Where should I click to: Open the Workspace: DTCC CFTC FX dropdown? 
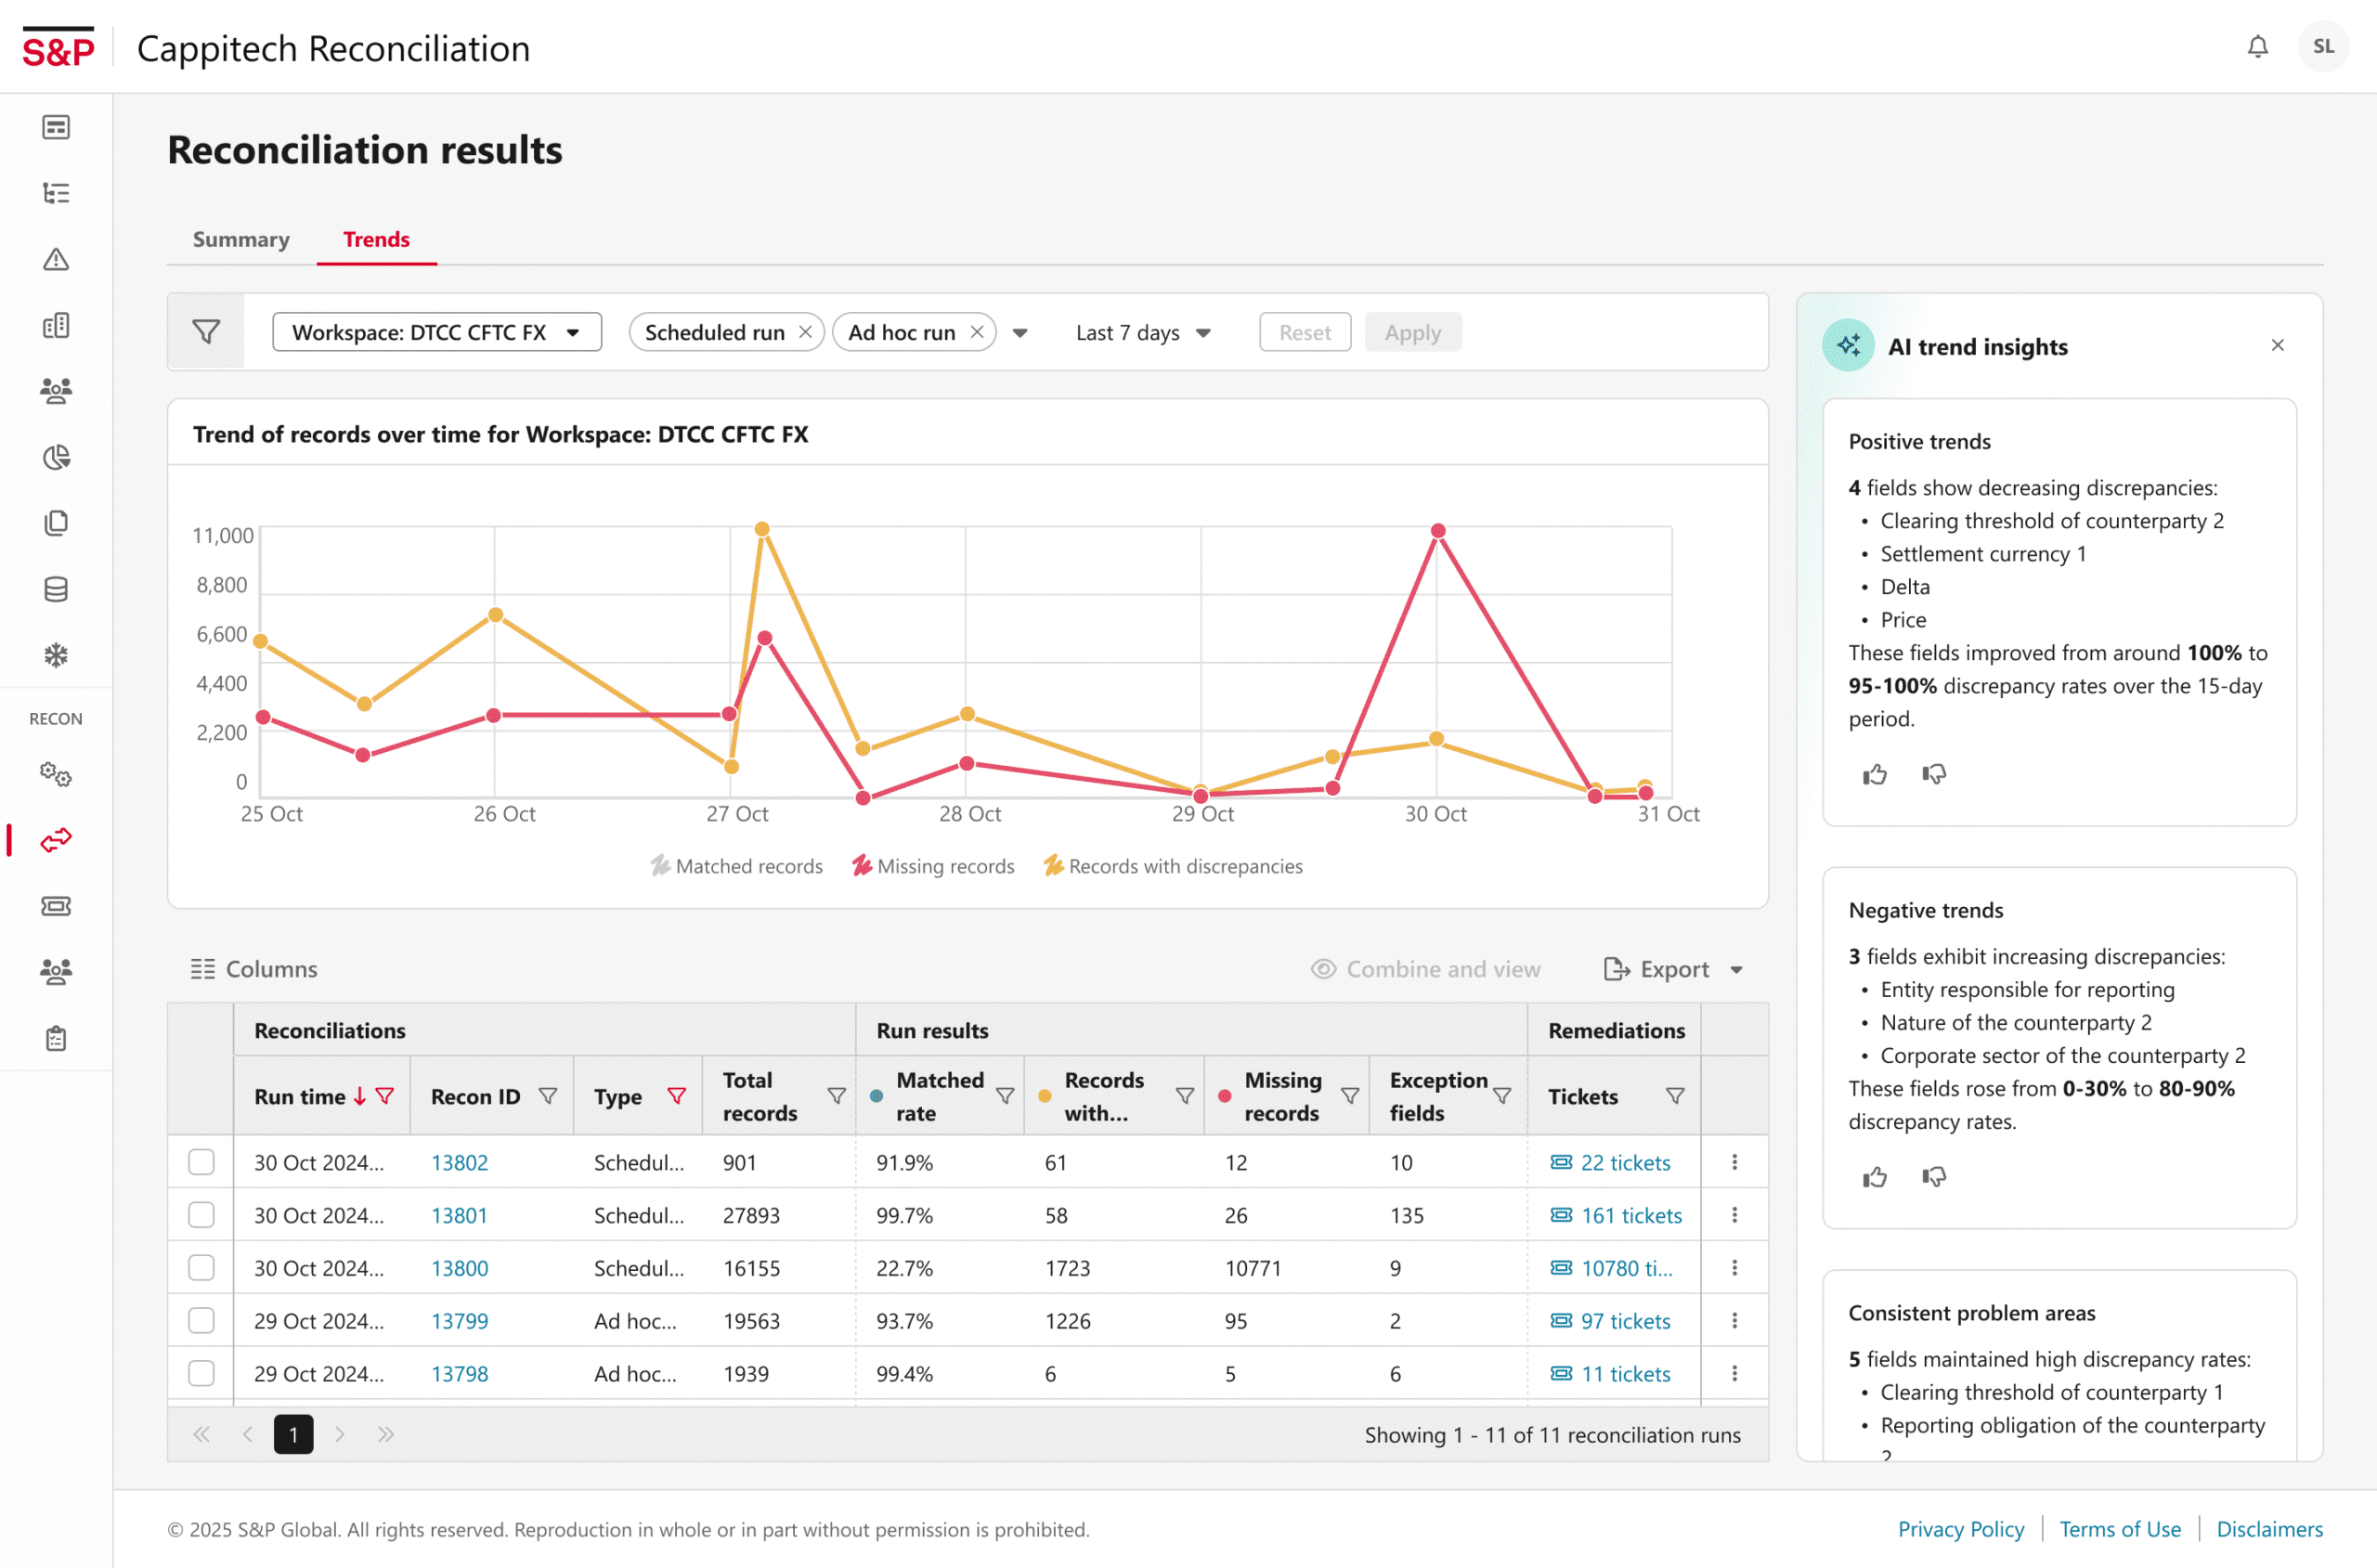click(436, 332)
